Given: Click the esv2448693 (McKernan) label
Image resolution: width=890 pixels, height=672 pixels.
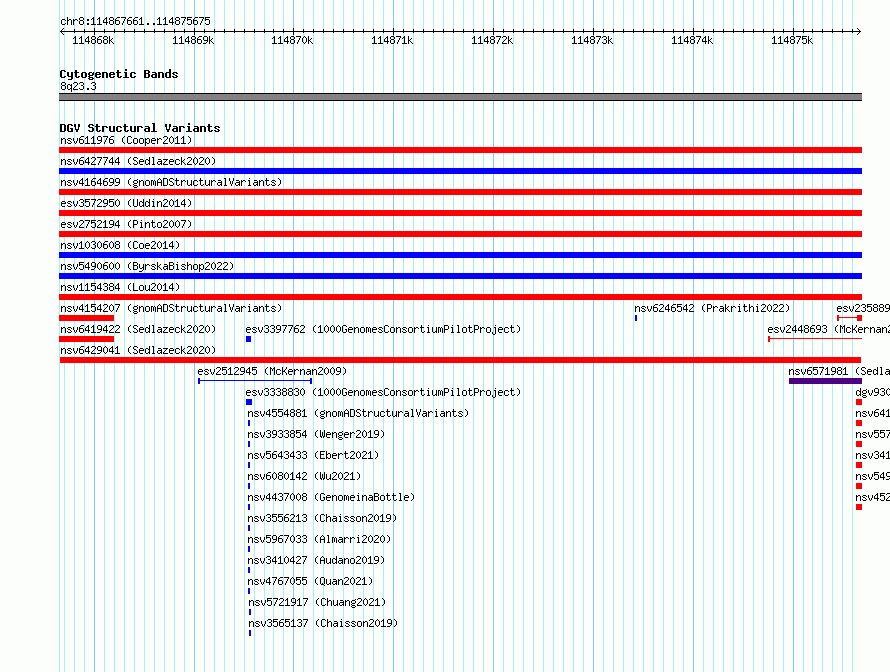Looking at the screenshot, I should [x=828, y=329].
